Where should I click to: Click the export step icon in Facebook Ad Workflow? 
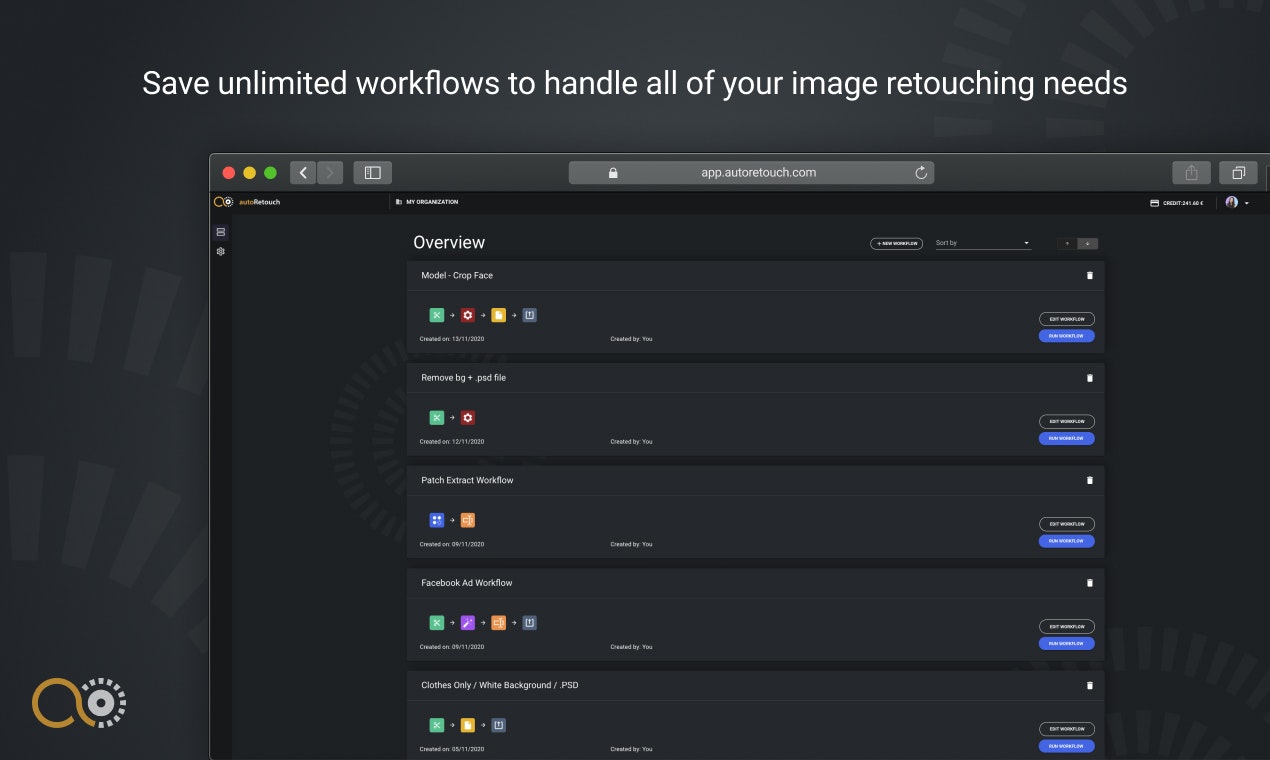(529, 622)
